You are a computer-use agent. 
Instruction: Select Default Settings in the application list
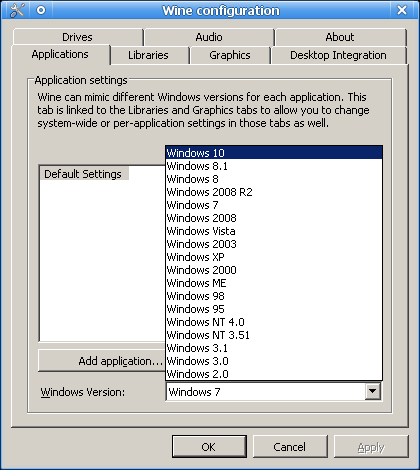(x=84, y=174)
